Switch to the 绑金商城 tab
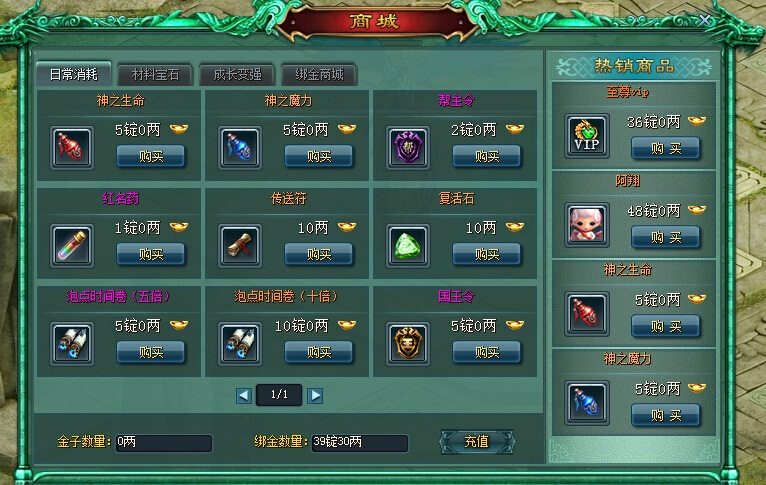The height and width of the screenshot is (485, 766). click(x=319, y=74)
